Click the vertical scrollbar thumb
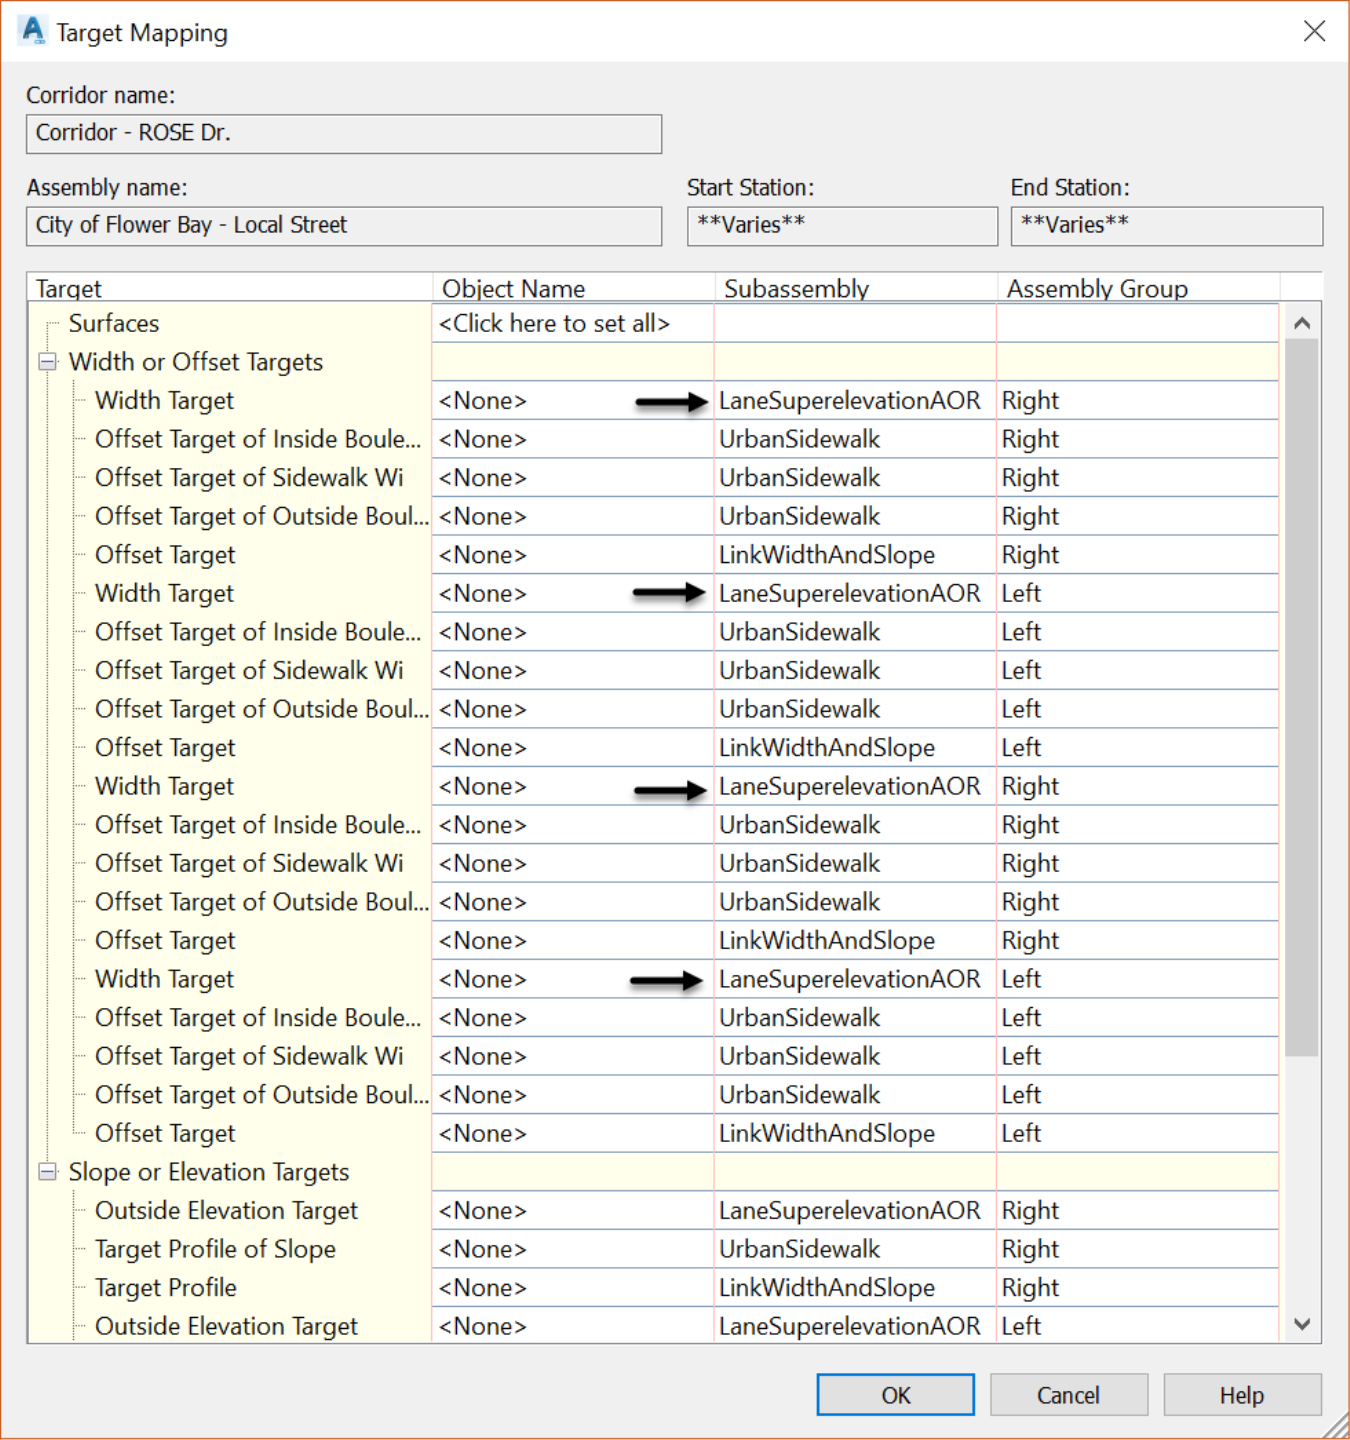This screenshot has height=1440, width=1350. [x=1301, y=697]
